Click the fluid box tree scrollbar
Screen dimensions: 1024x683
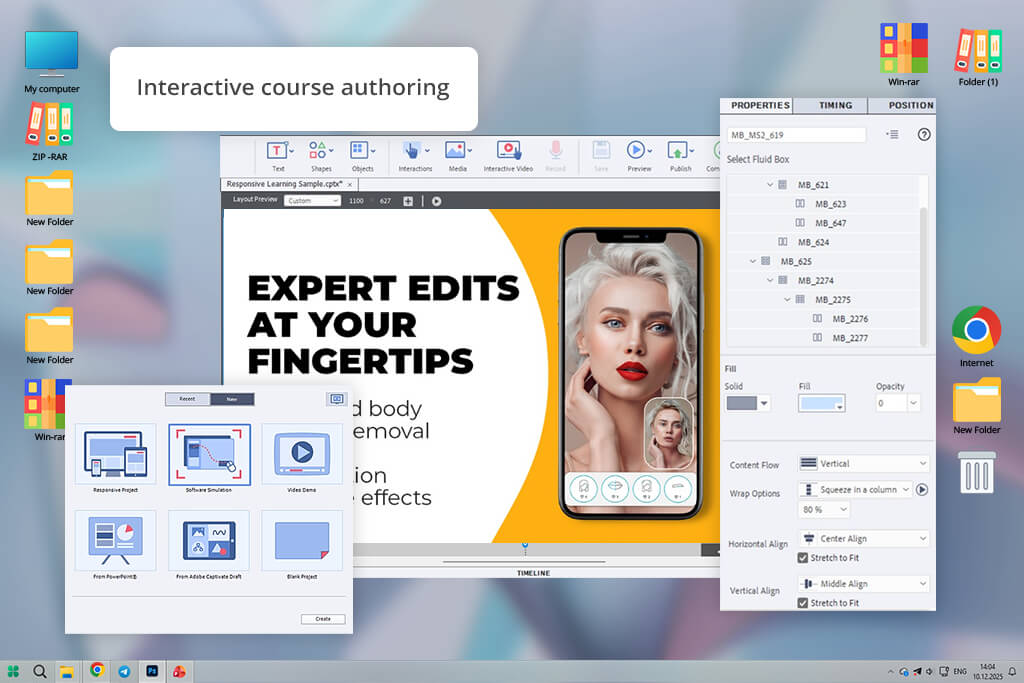[923, 276]
